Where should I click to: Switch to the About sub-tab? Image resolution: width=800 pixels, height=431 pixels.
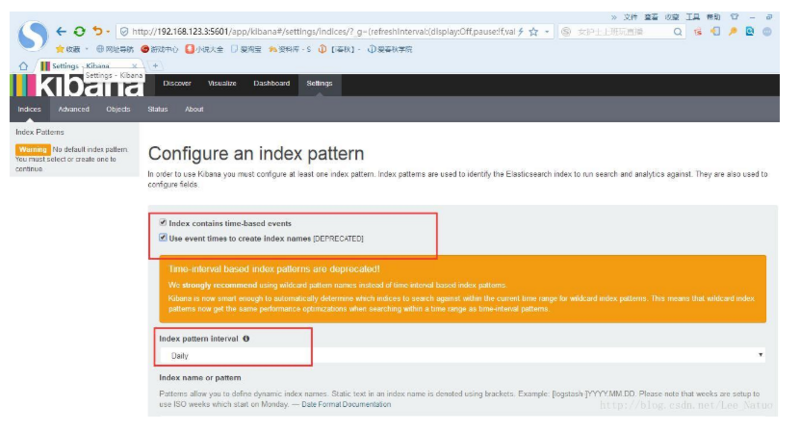(194, 109)
